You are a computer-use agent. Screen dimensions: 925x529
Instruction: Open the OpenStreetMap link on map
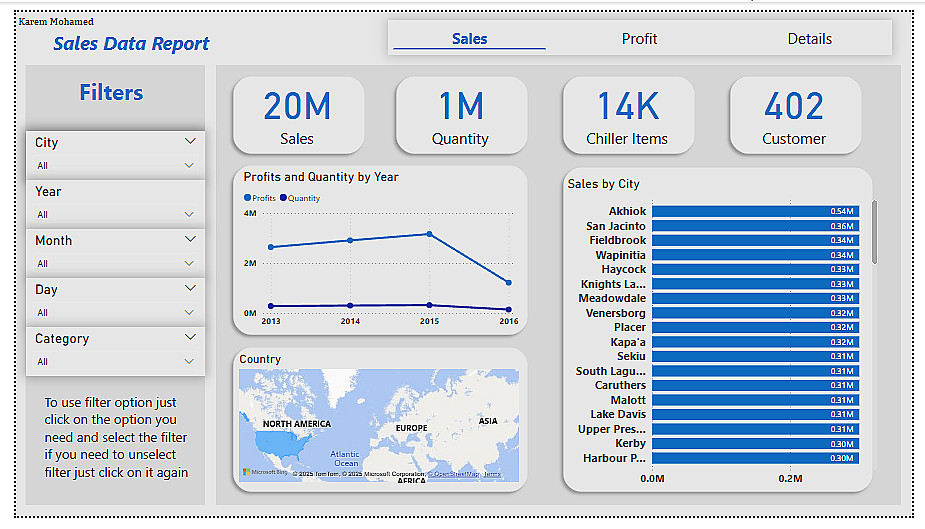tap(456, 474)
